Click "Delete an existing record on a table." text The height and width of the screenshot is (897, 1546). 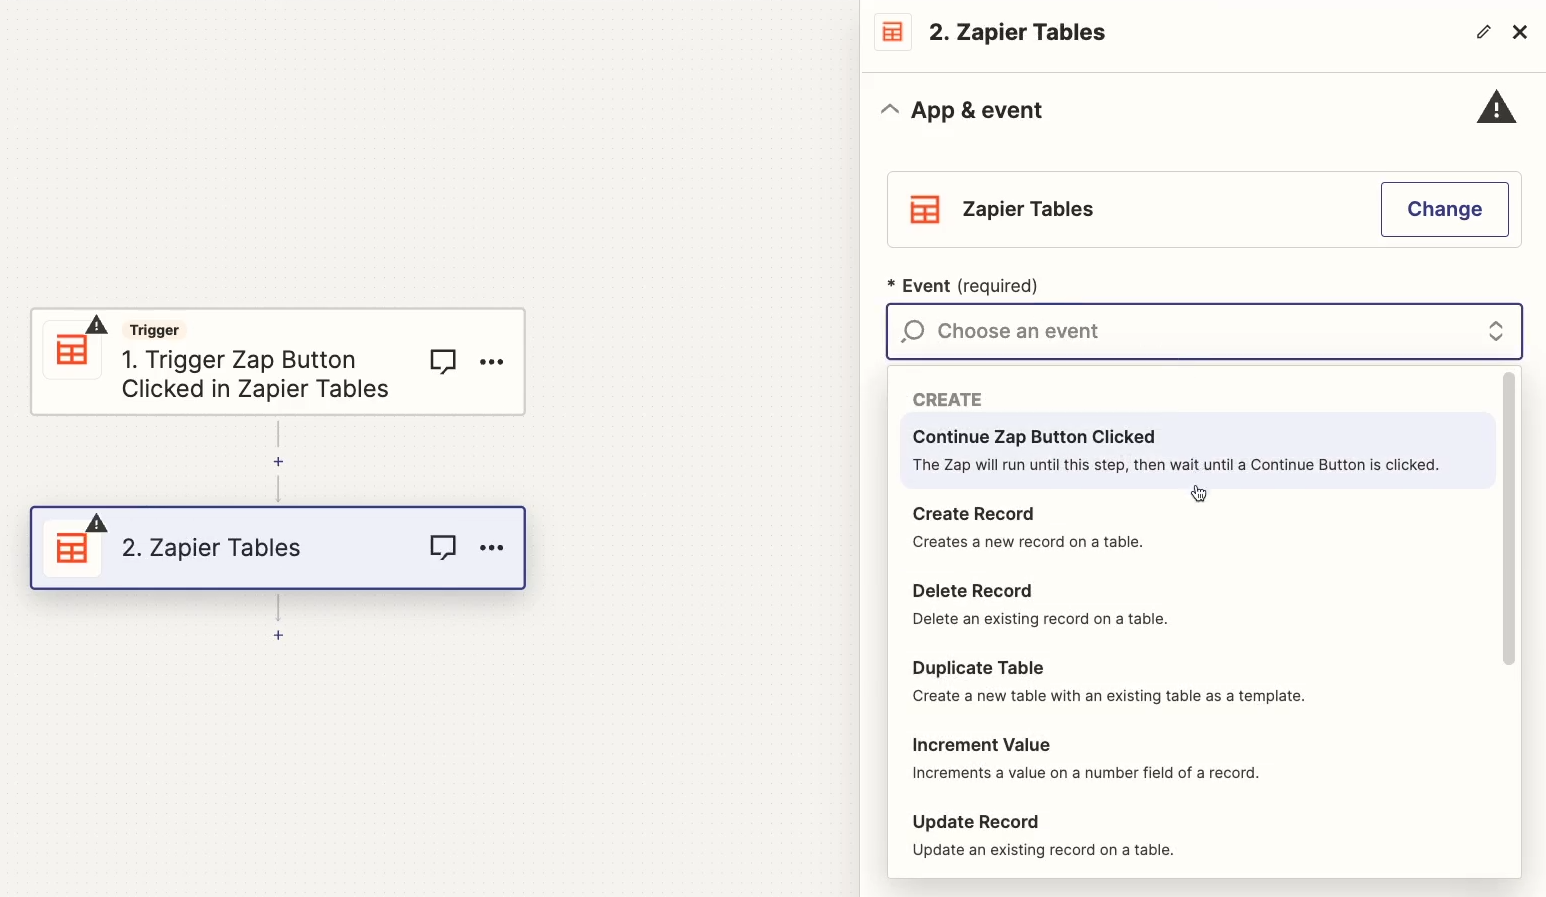pyautogui.click(x=1040, y=619)
